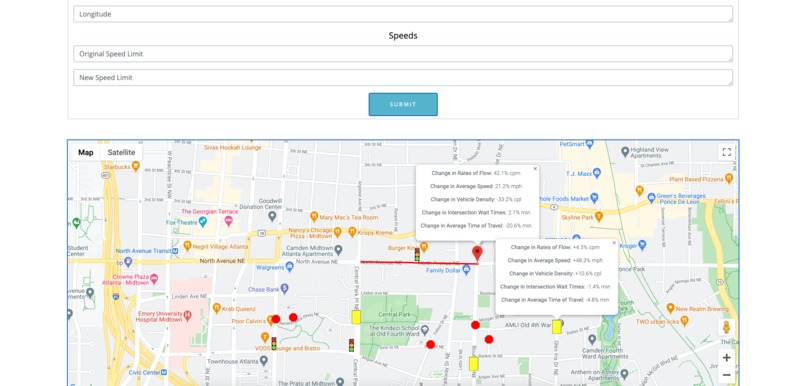
Task: Click Nancy's Chicago Pizza restaurant icon
Action: [337, 232]
